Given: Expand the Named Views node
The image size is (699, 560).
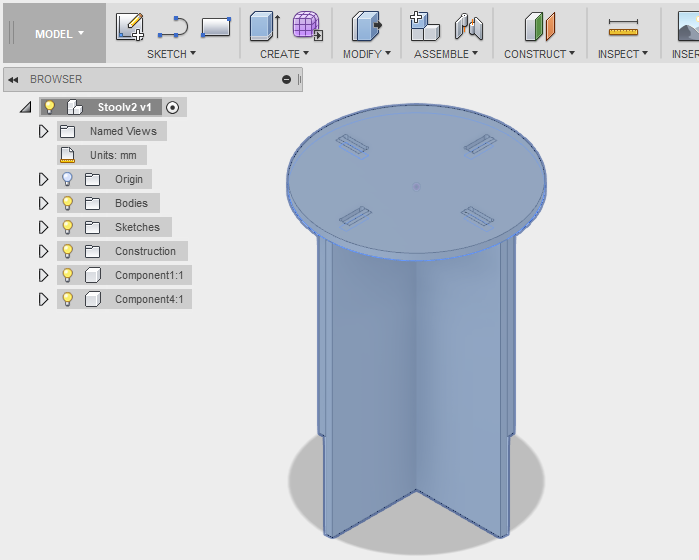Looking at the screenshot, I should coord(43,132).
